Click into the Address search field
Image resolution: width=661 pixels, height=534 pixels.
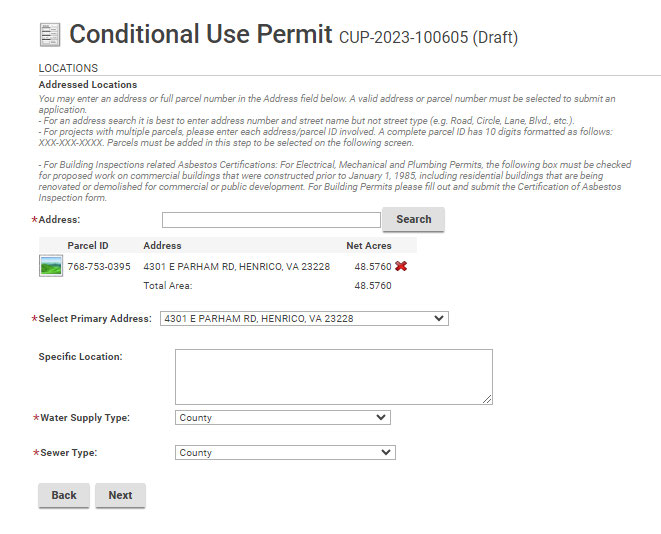coord(271,220)
